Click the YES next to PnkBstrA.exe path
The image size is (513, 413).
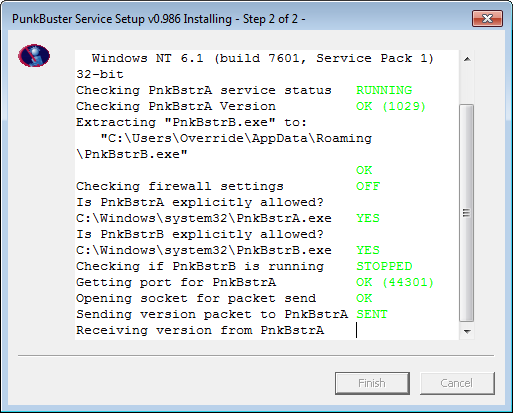(x=368, y=218)
